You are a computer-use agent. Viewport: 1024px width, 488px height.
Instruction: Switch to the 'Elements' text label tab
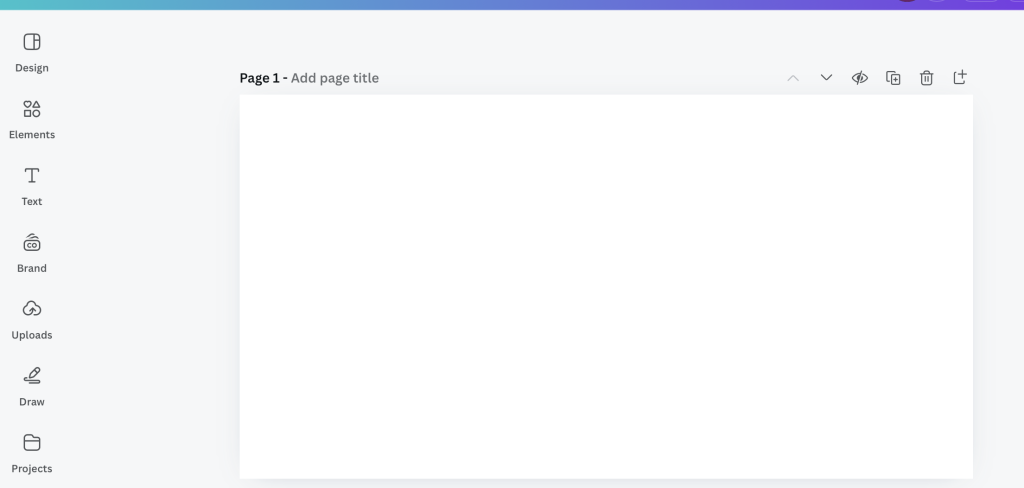[x=32, y=135]
